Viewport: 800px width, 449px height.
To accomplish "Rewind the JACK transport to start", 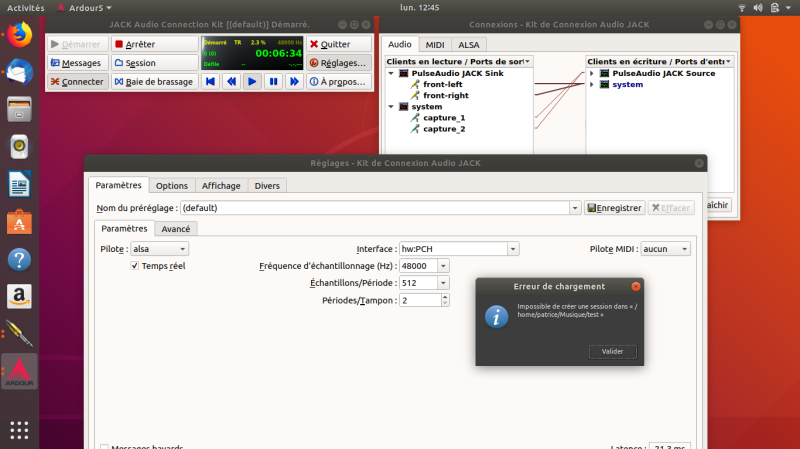I will [210, 82].
